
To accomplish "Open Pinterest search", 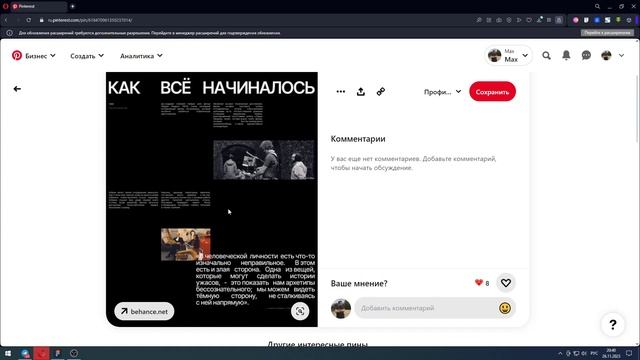I will click(546, 56).
